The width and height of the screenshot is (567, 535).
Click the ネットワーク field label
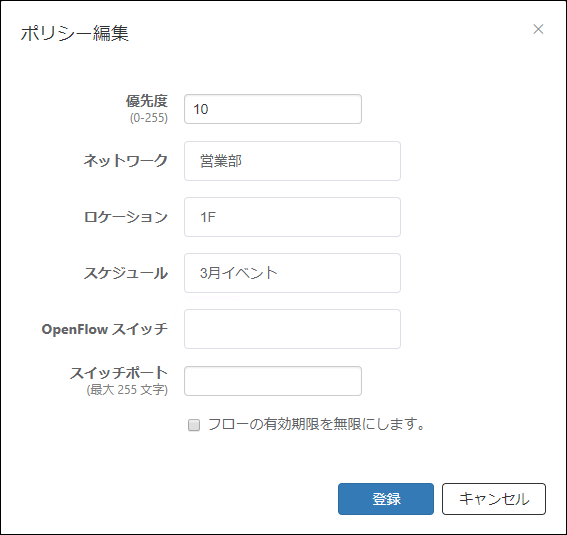[x=125, y=160]
